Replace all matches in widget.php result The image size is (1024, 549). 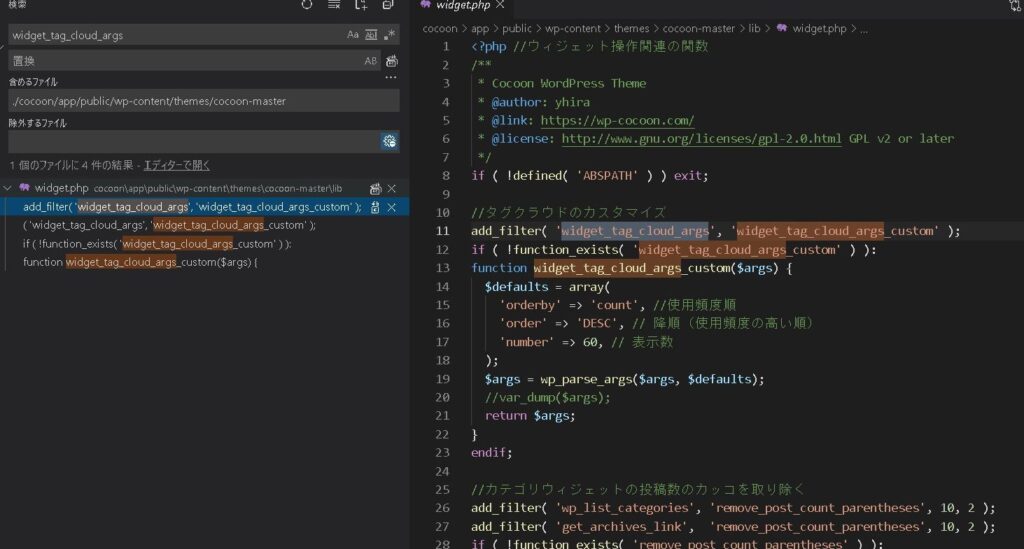tap(375, 188)
